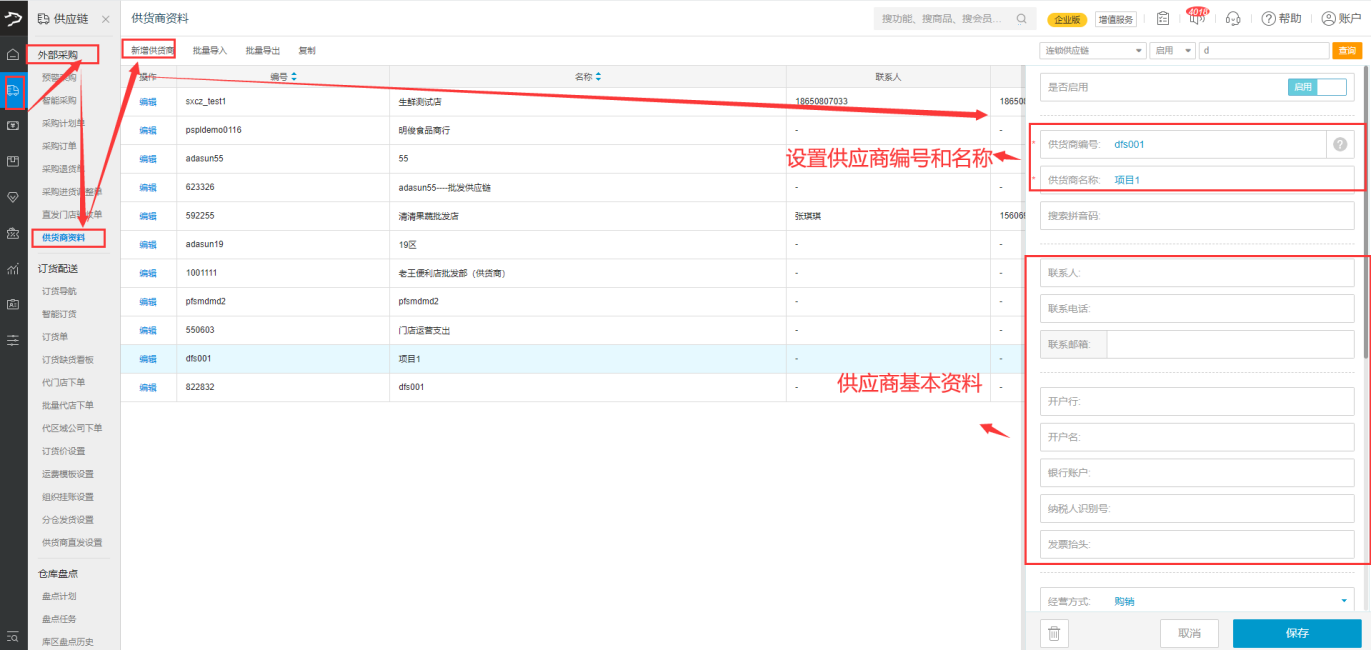Viewport: 1371px width, 650px height.
Task: Click 复制 in the toolbar
Action: [307, 50]
